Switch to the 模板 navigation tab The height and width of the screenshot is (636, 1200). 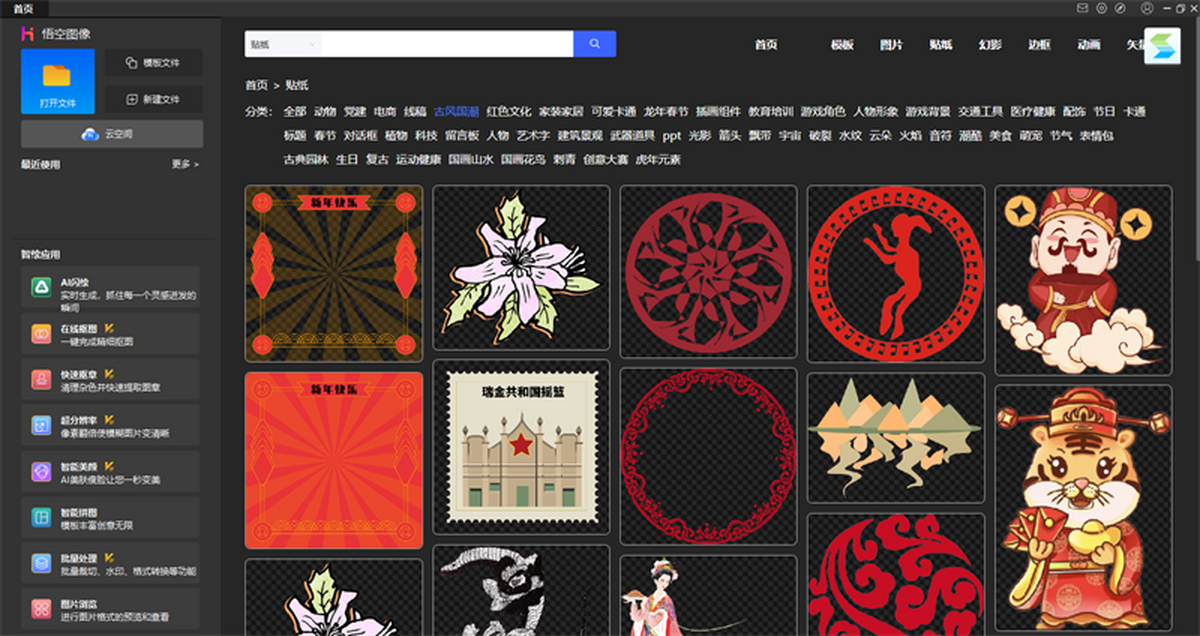coord(842,45)
